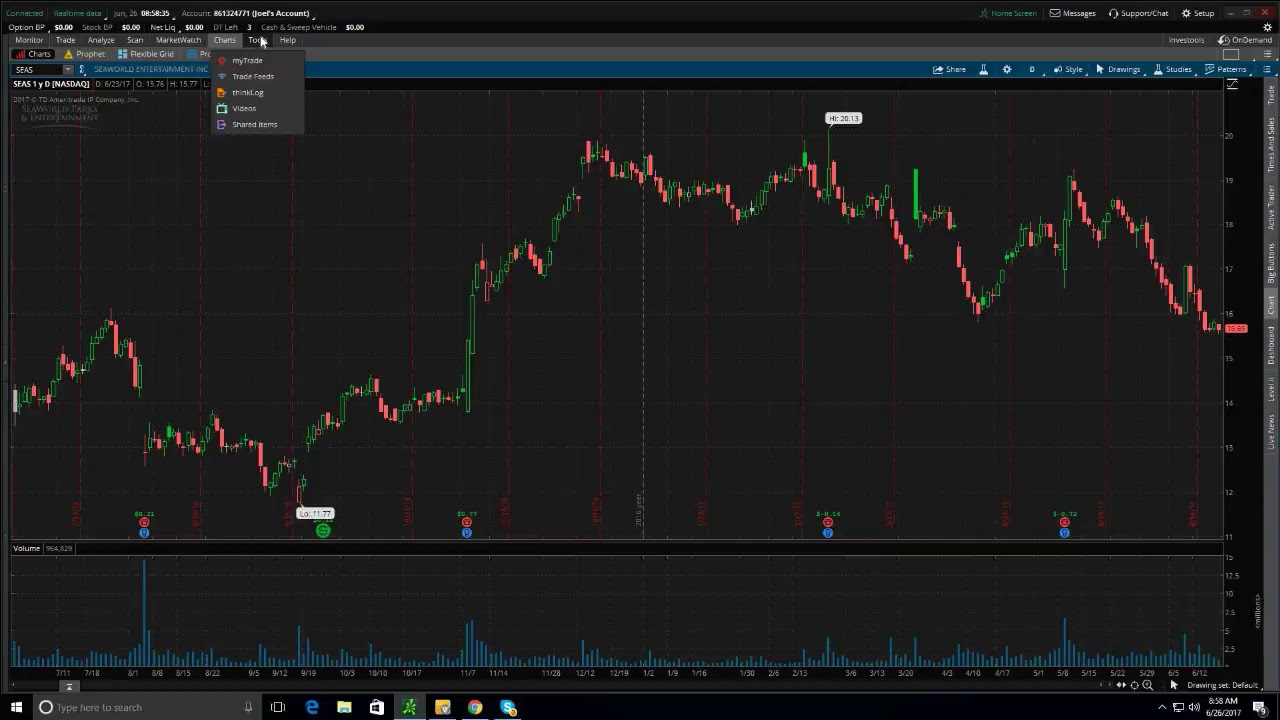The width and height of the screenshot is (1280, 720).
Task: Switch to the Trade tab
Action: (x=65, y=40)
